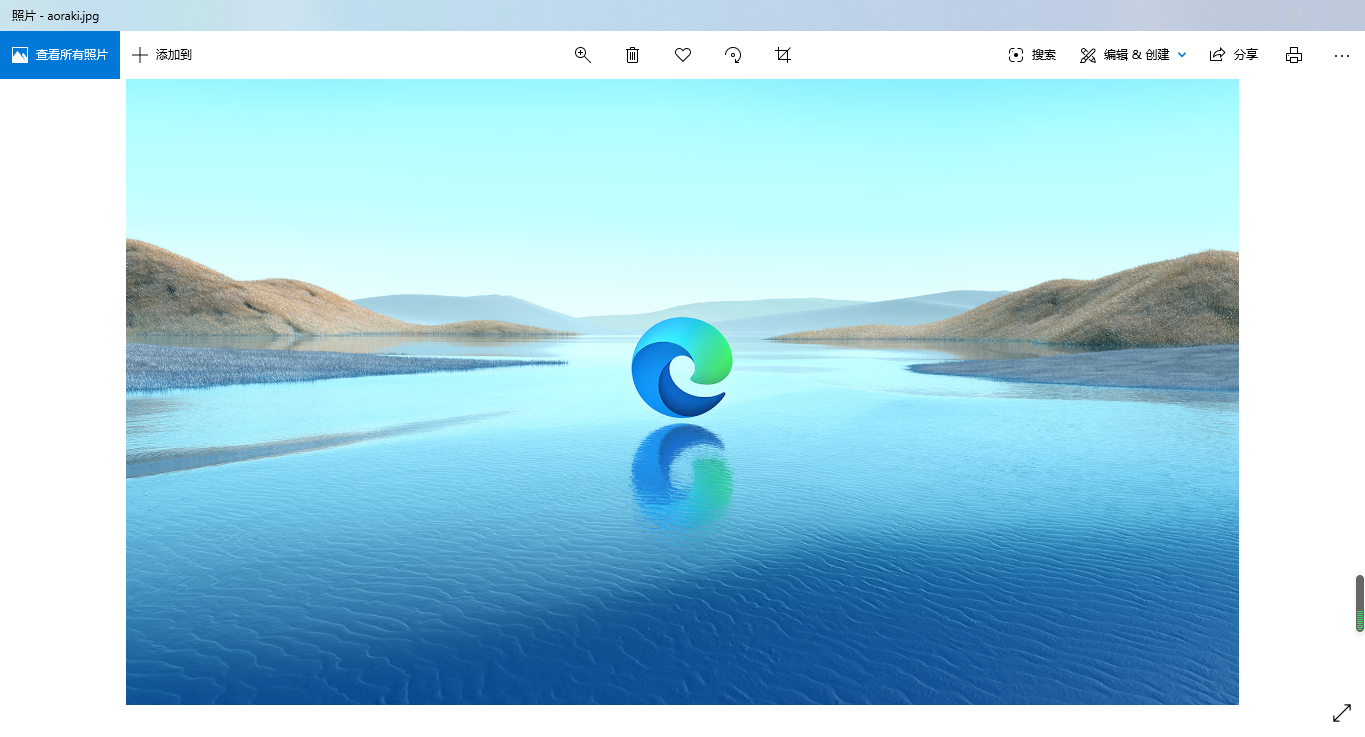Print the photo using the printer icon

click(x=1294, y=55)
